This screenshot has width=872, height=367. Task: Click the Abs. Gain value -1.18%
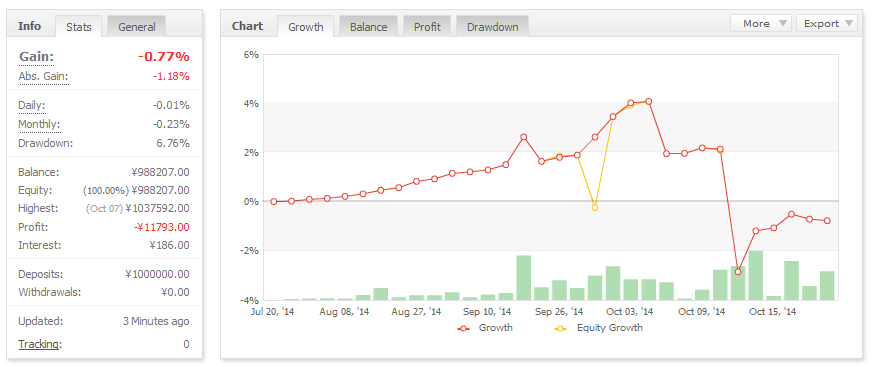[x=171, y=76]
